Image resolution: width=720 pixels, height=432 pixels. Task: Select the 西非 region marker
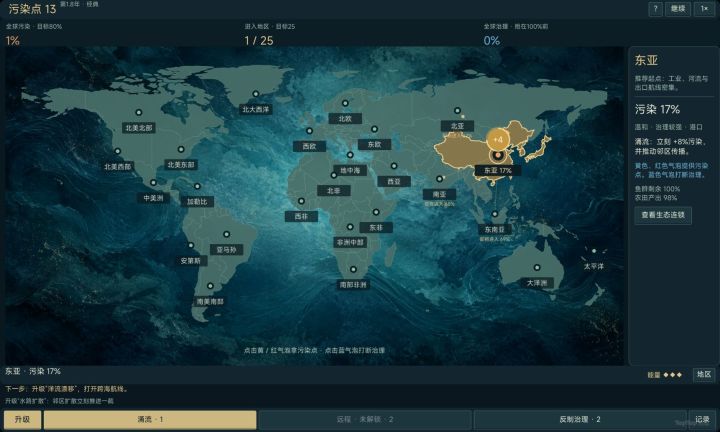pyautogui.click(x=301, y=201)
